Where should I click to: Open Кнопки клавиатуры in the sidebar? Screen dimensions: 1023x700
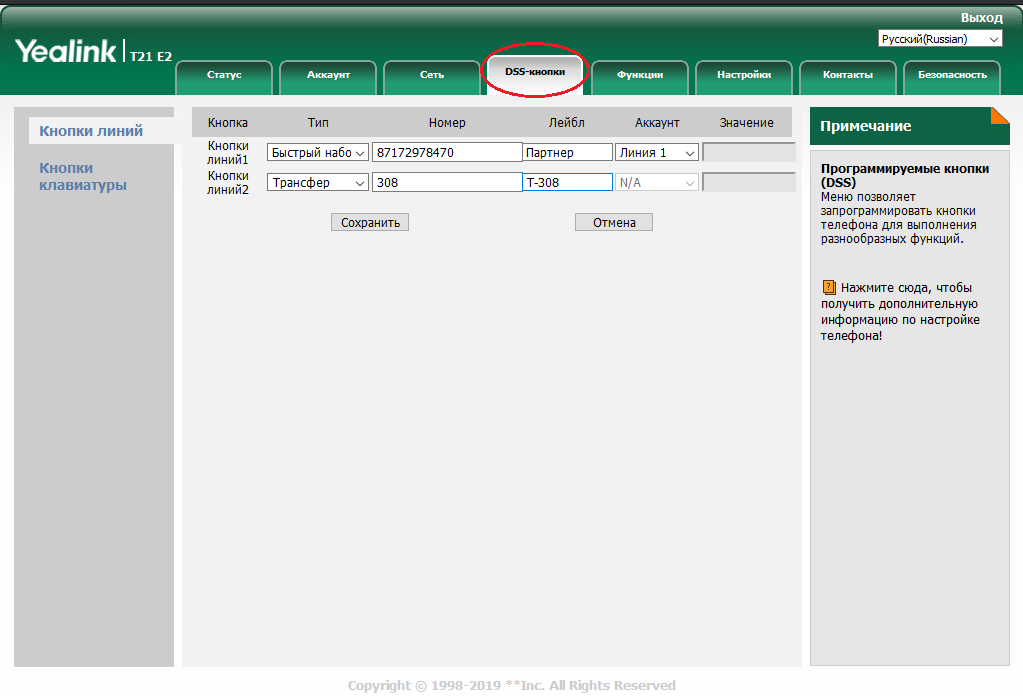coord(82,176)
